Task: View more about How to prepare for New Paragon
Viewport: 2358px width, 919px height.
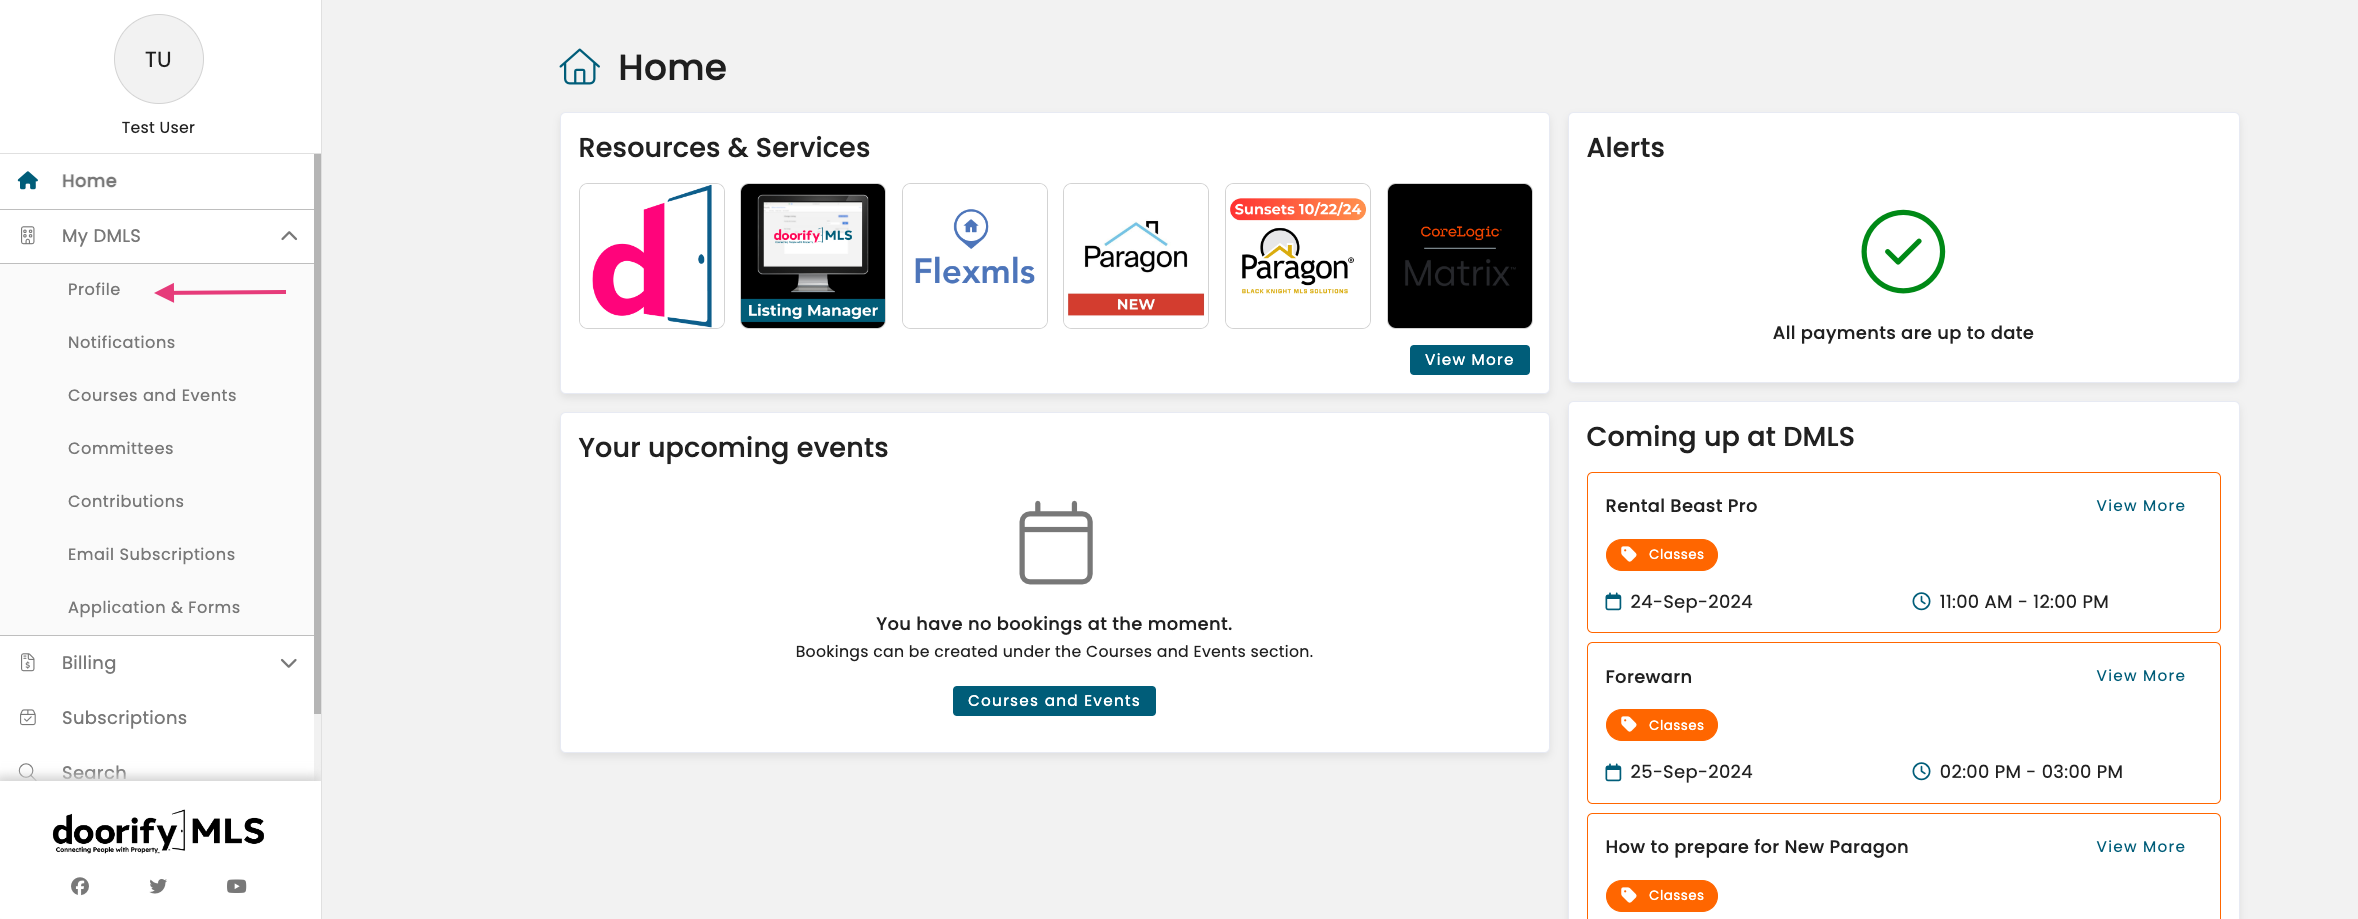Action: tap(2140, 847)
